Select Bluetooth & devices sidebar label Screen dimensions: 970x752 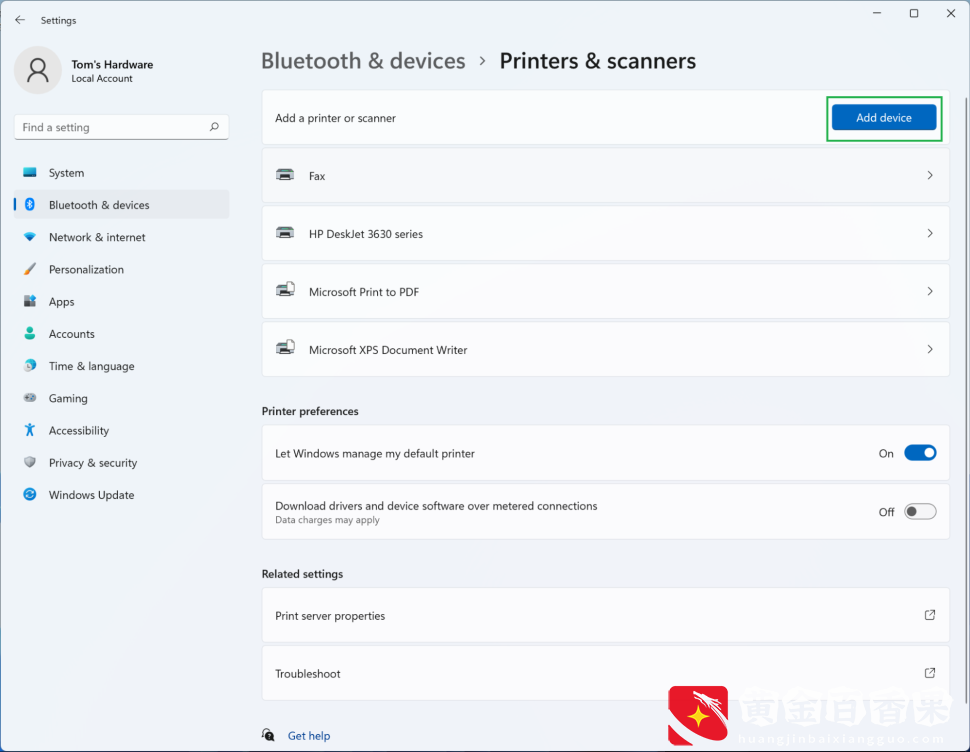tap(99, 205)
